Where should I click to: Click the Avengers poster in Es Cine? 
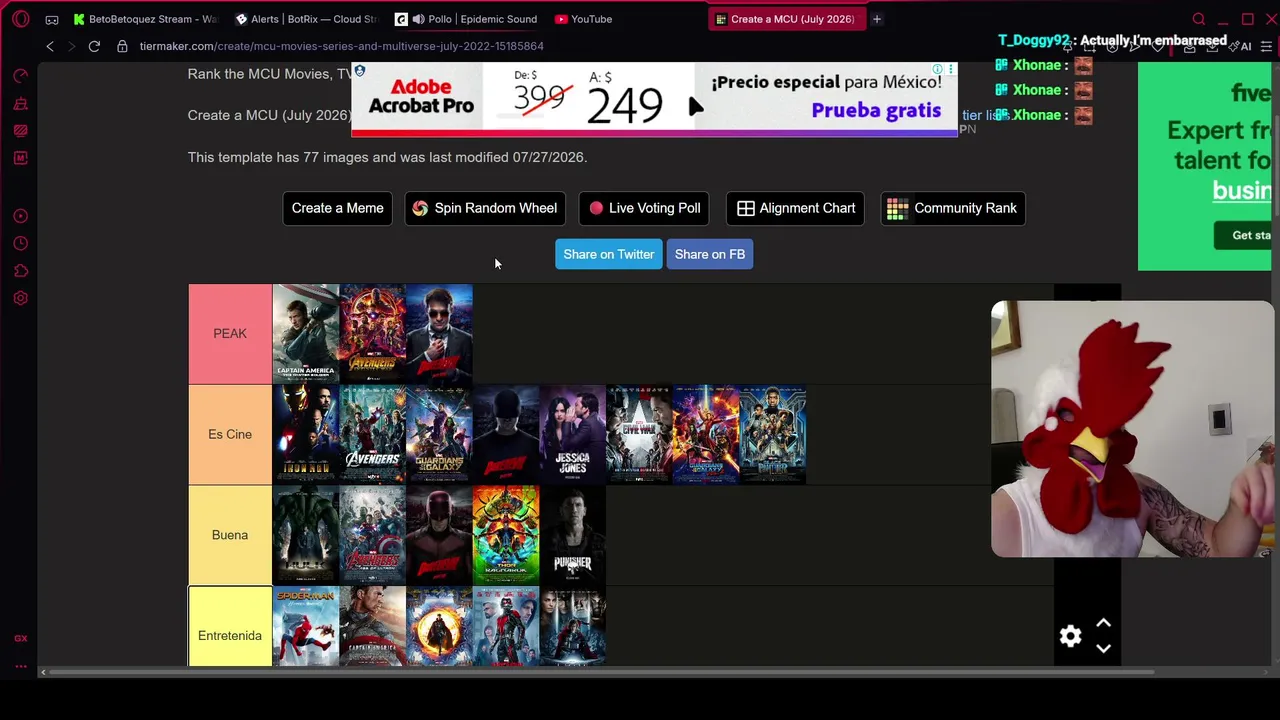click(373, 435)
